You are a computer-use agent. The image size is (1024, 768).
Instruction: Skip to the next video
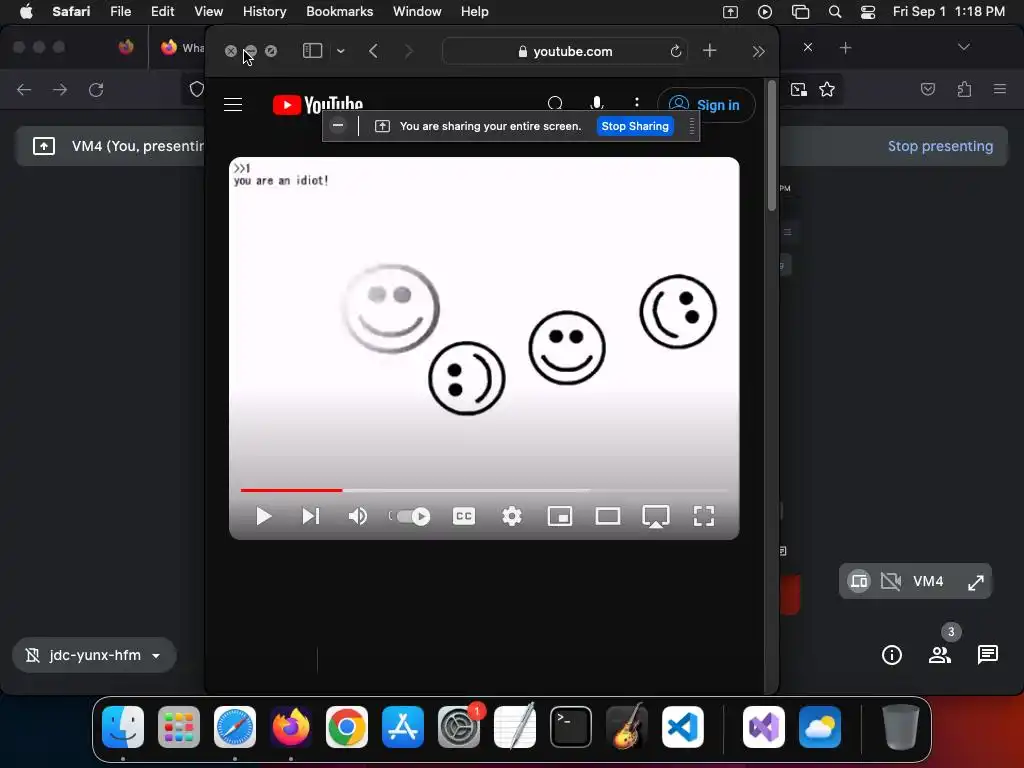(311, 517)
